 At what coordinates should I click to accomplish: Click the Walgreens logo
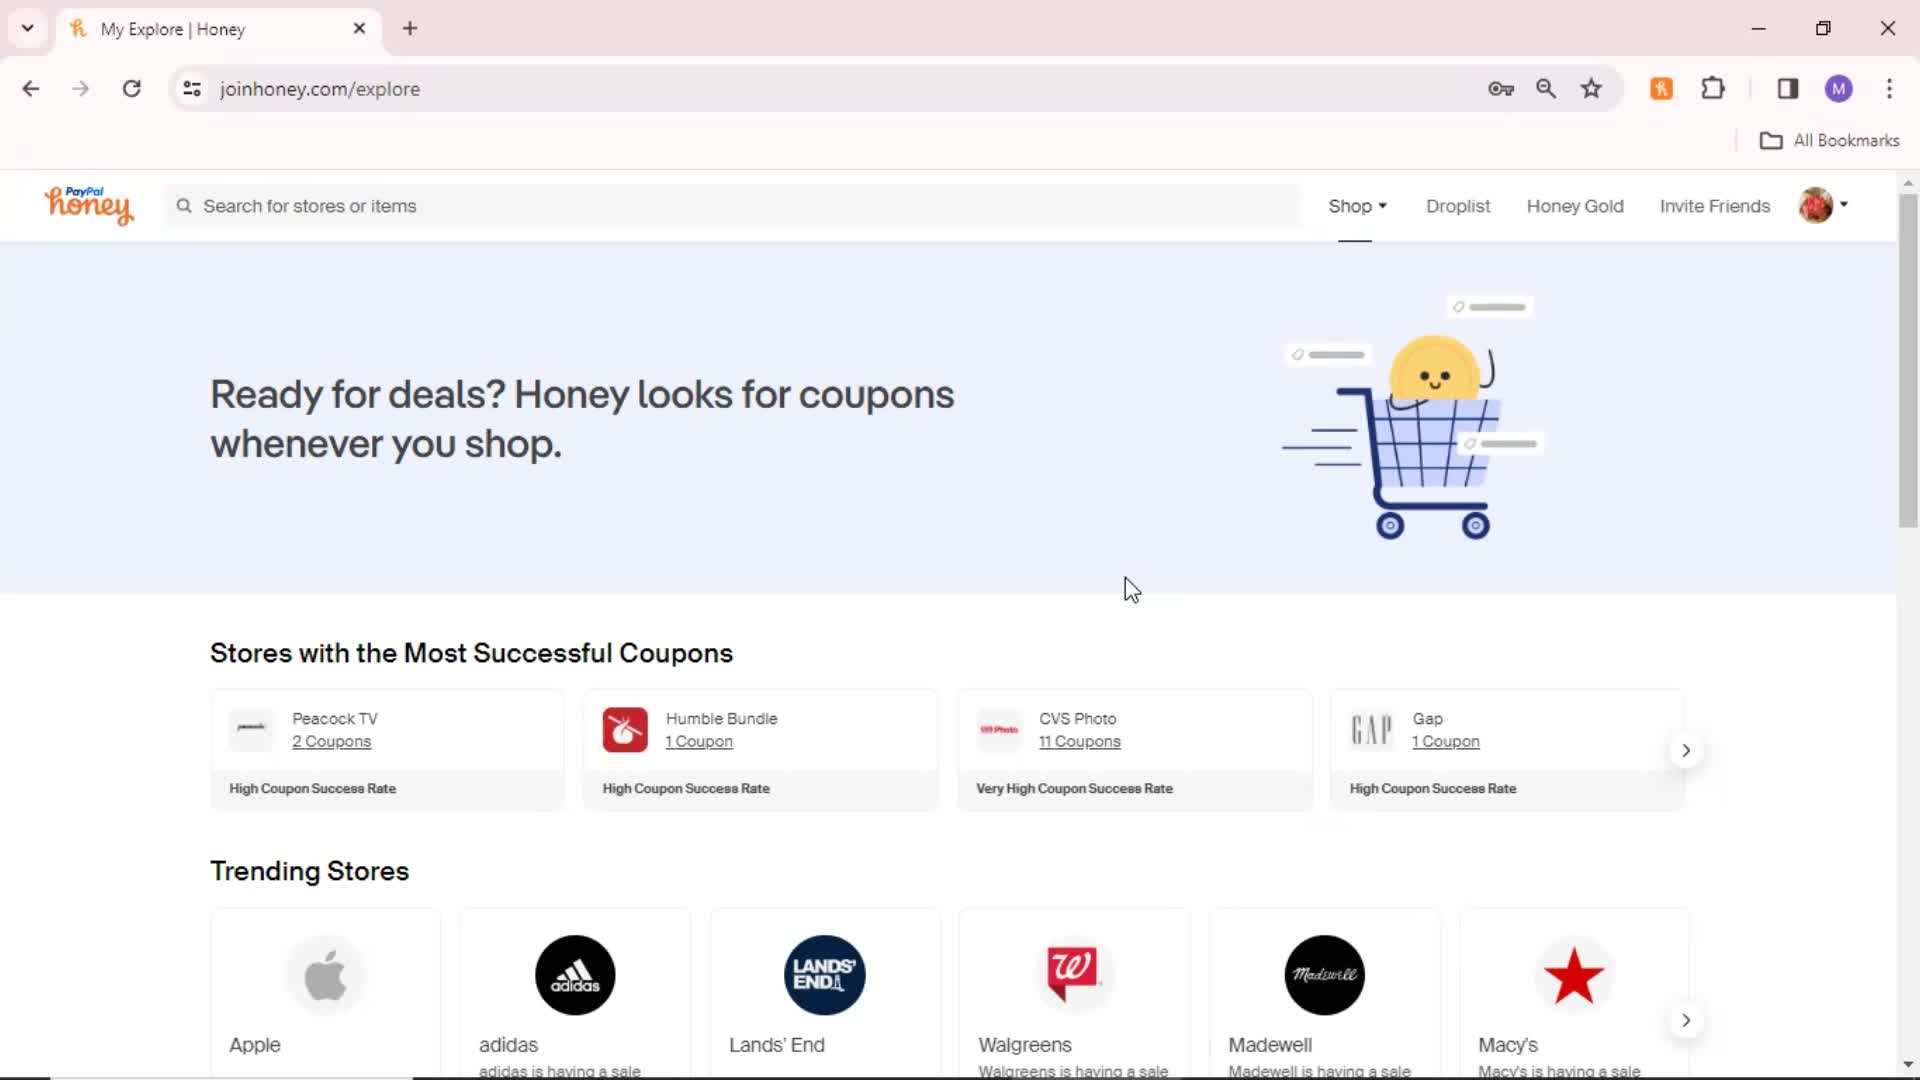point(1074,975)
